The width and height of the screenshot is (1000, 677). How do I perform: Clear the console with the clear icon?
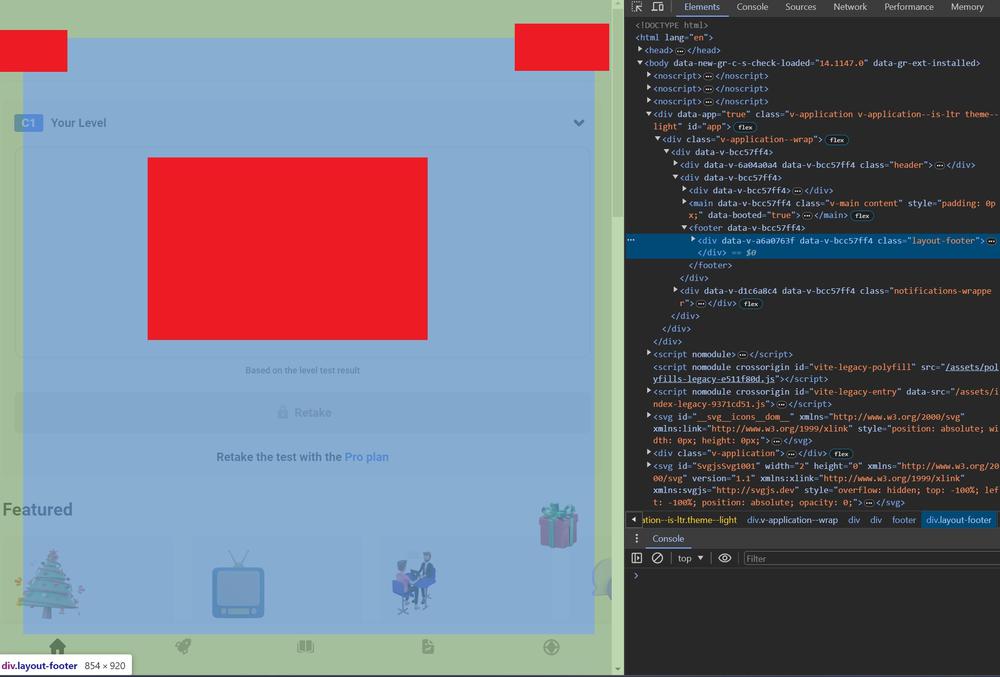(657, 558)
